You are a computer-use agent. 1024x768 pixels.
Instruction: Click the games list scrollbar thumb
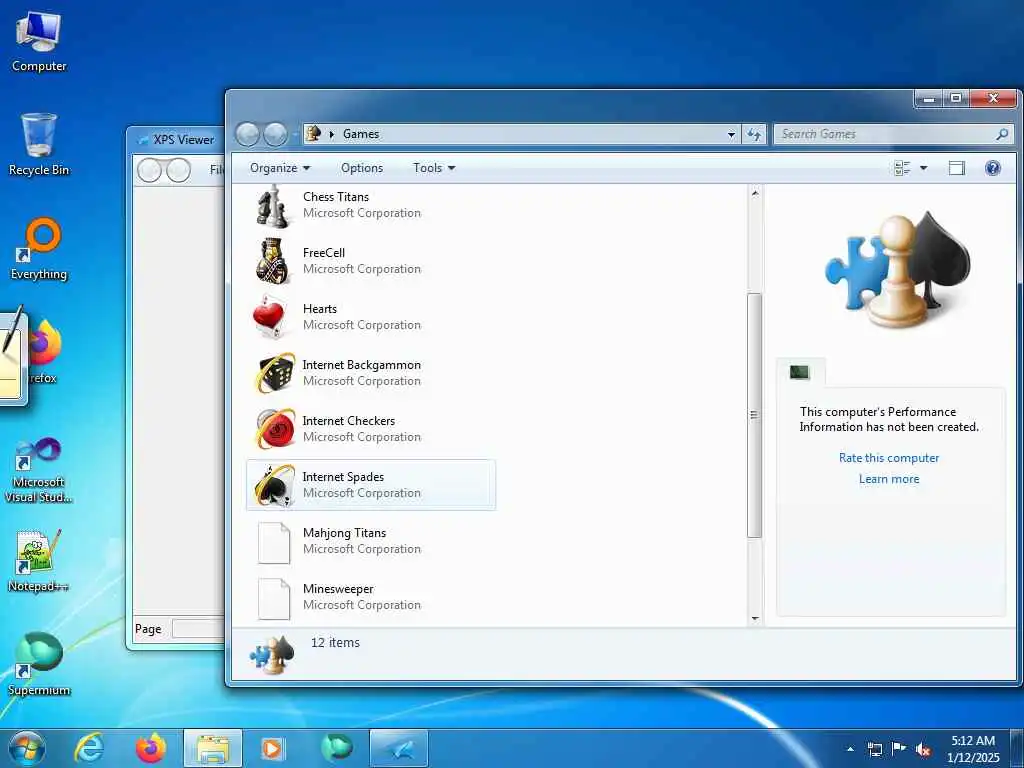click(755, 415)
